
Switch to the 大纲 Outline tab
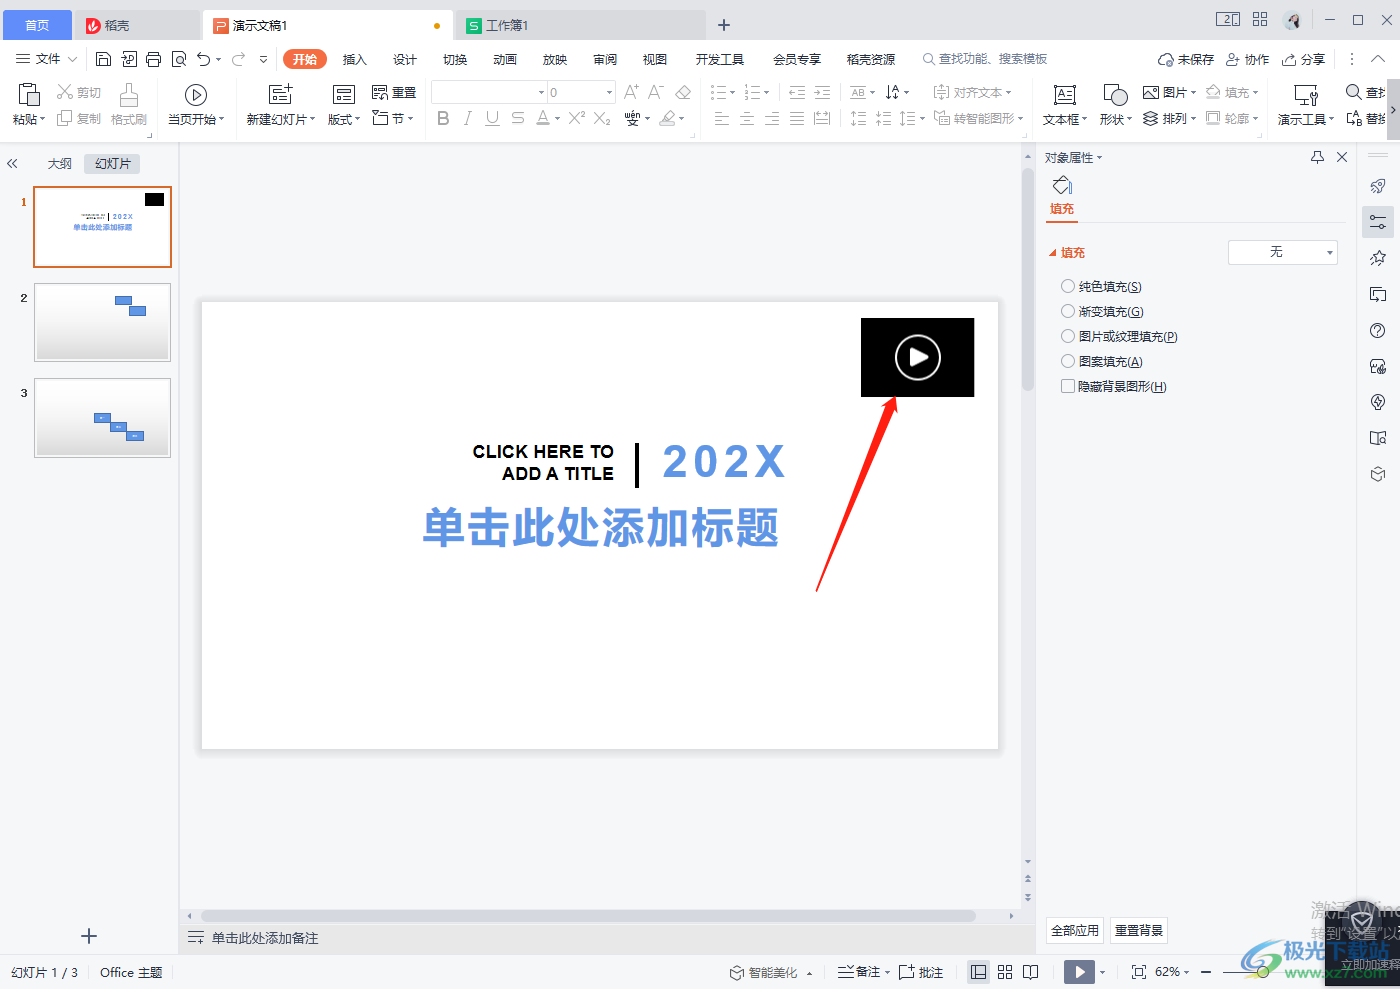[60, 164]
